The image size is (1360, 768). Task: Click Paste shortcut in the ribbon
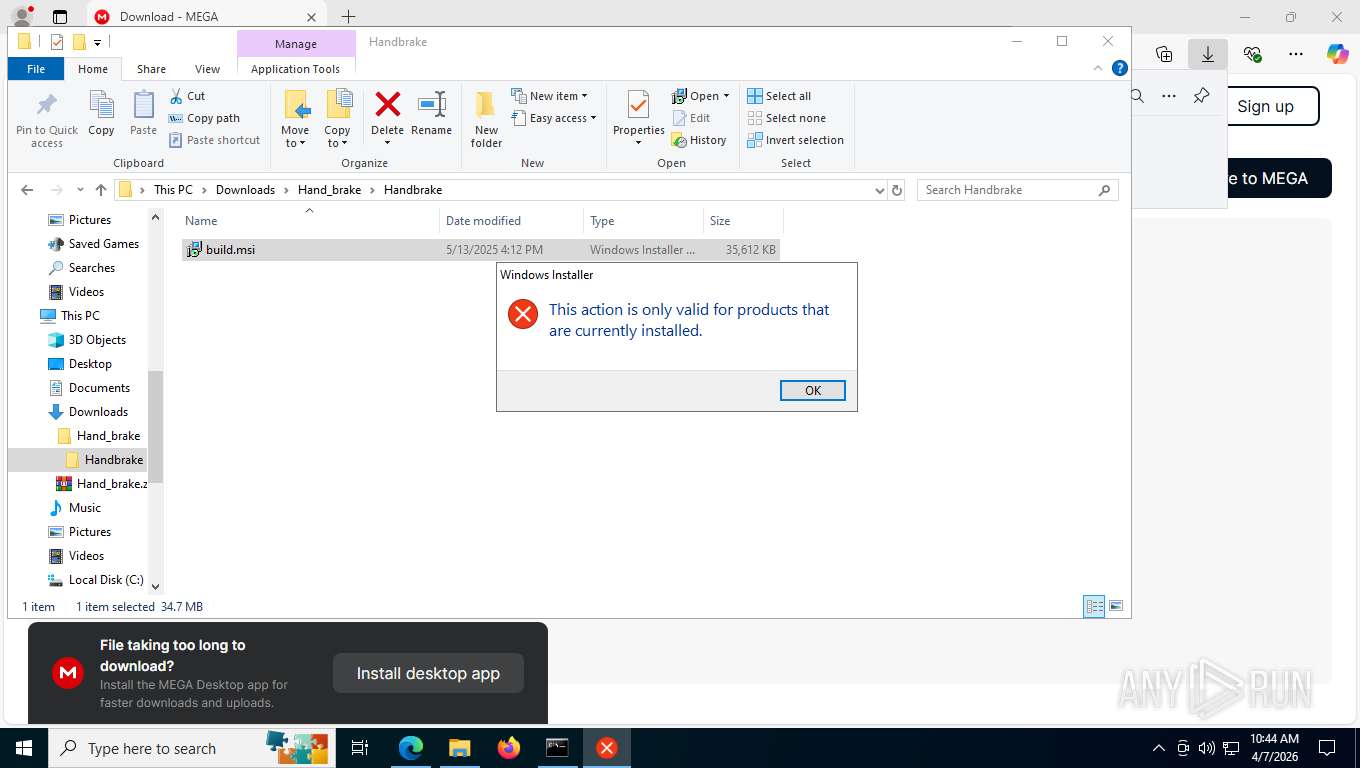click(x=214, y=140)
